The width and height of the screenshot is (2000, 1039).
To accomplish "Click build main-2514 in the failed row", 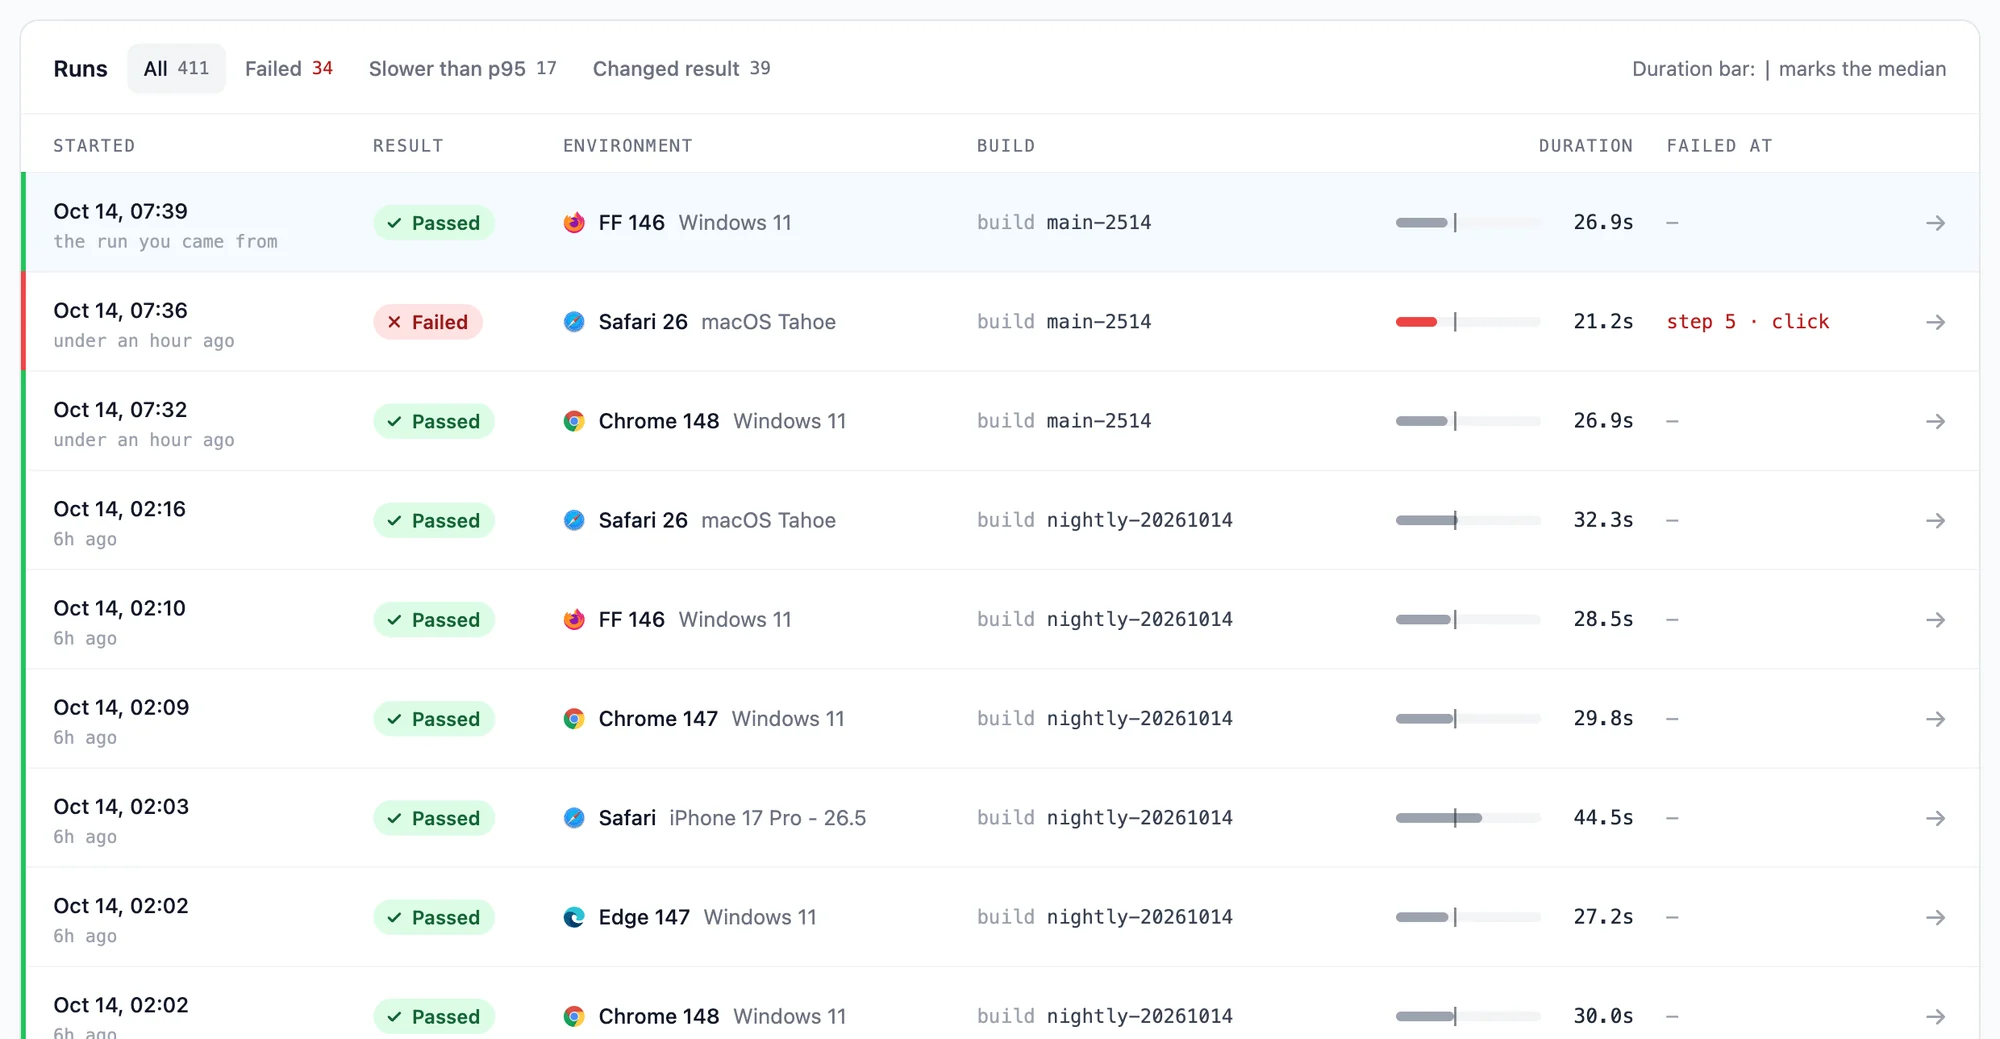I will point(1064,322).
